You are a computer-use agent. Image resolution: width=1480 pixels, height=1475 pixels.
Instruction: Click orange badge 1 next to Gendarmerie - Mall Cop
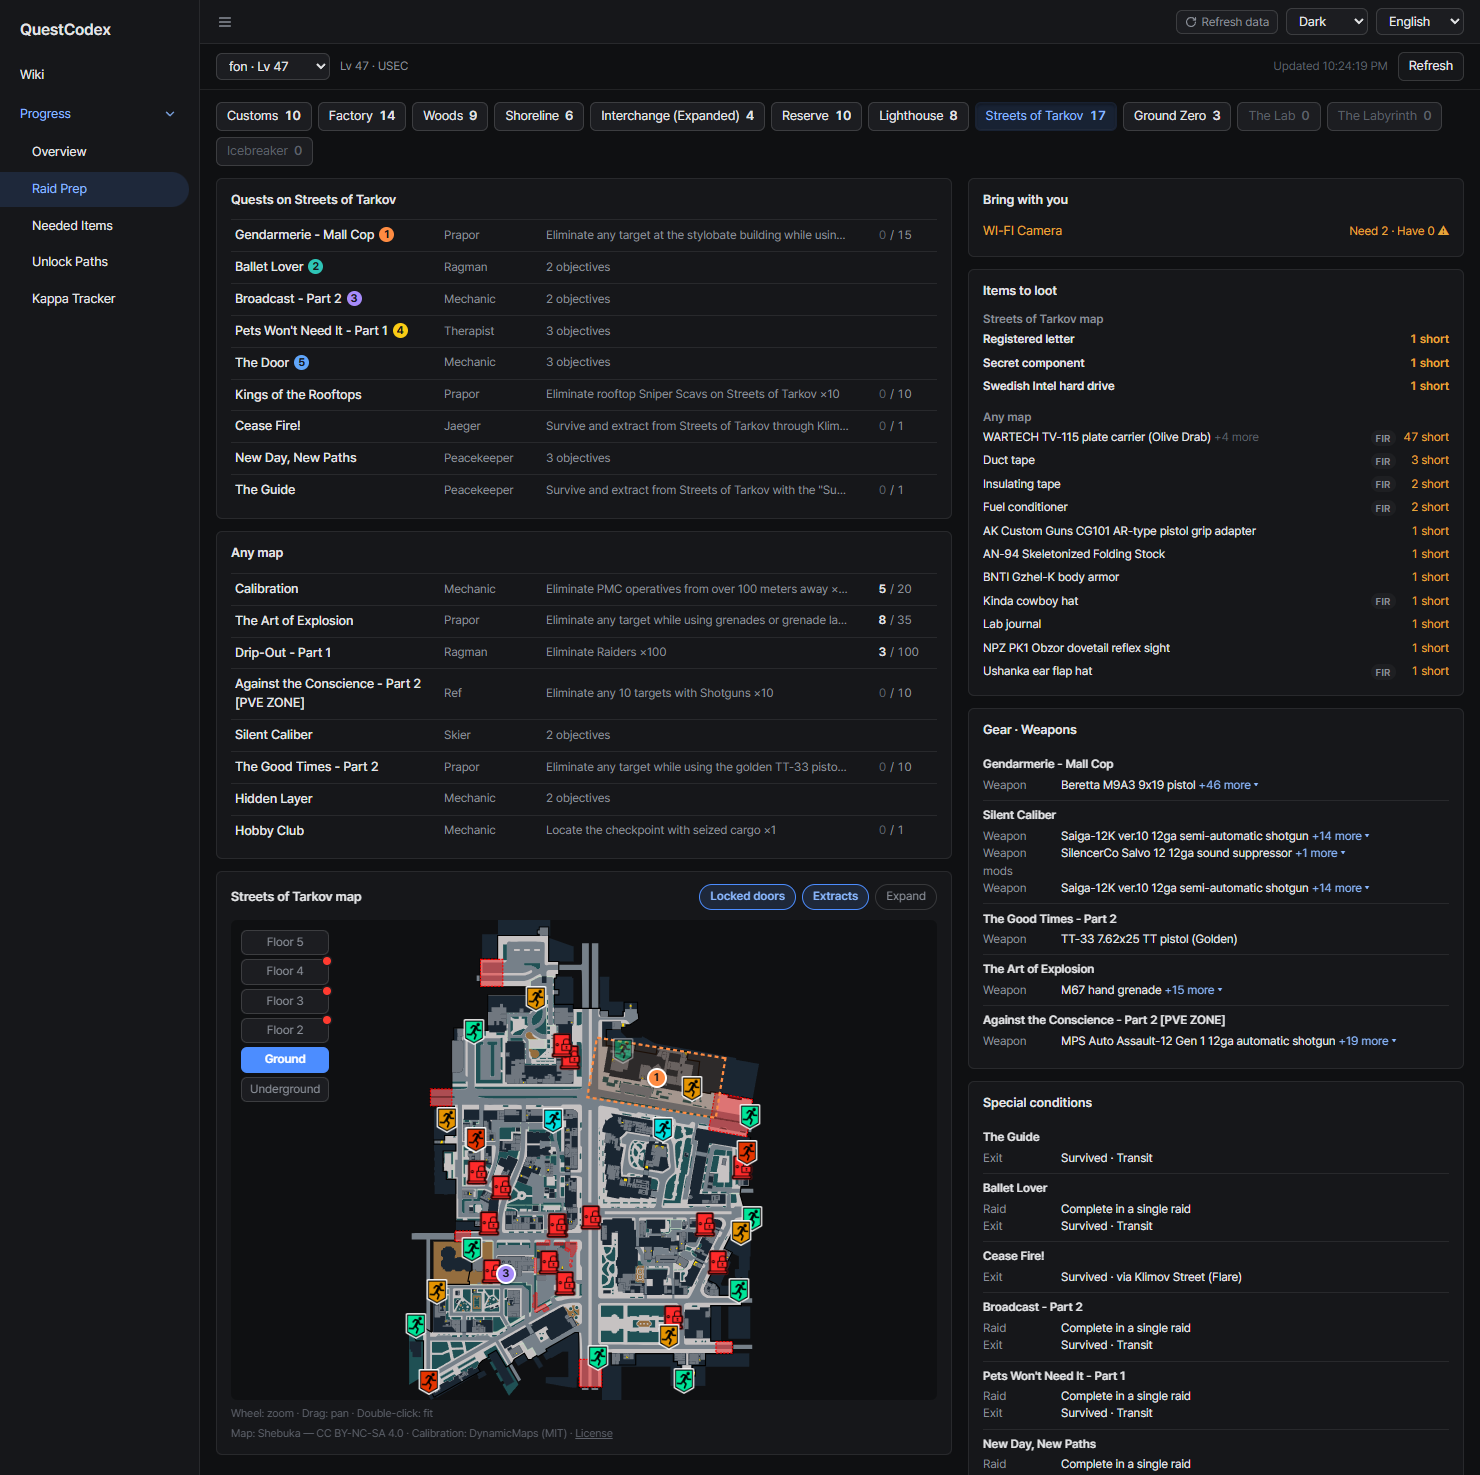pyautogui.click(x=386, y=235)
